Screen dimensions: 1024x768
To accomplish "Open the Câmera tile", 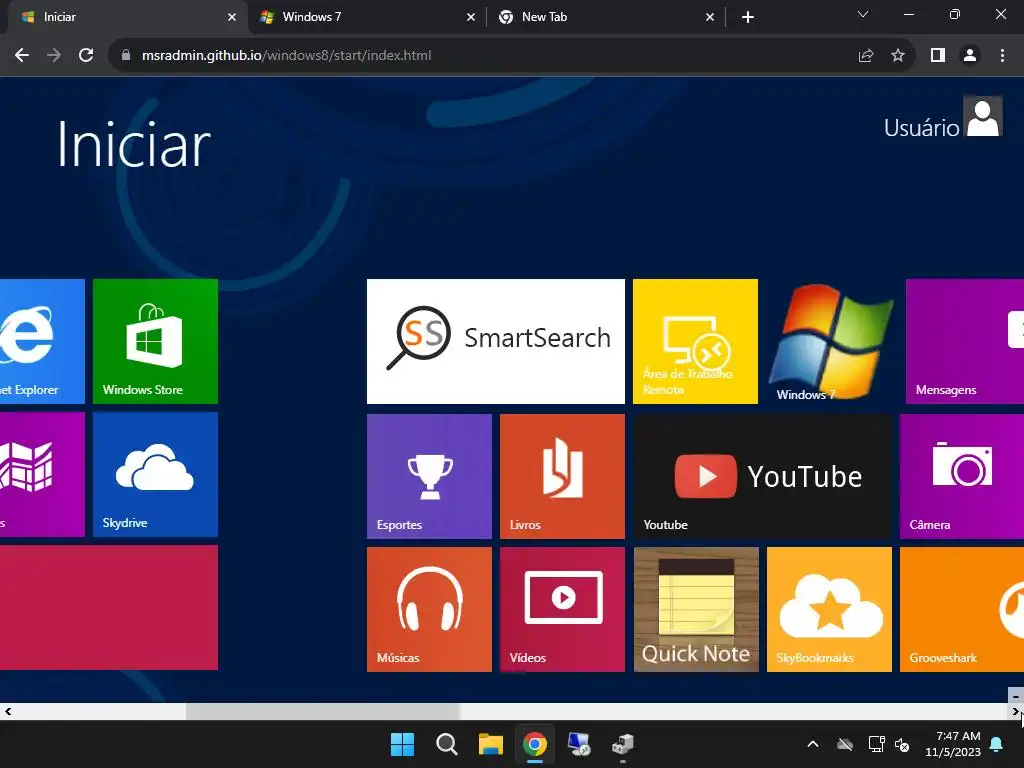I will tap(962, 476).
